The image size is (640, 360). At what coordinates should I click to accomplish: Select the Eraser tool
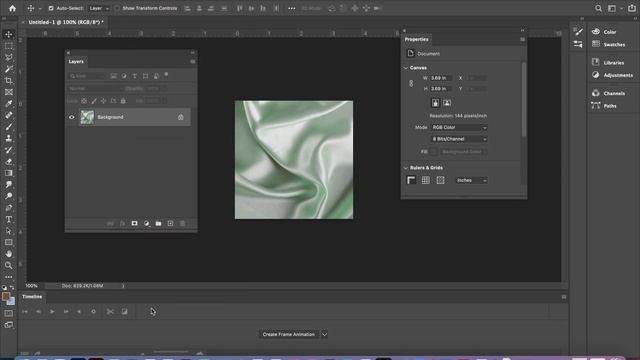(9, 162)
